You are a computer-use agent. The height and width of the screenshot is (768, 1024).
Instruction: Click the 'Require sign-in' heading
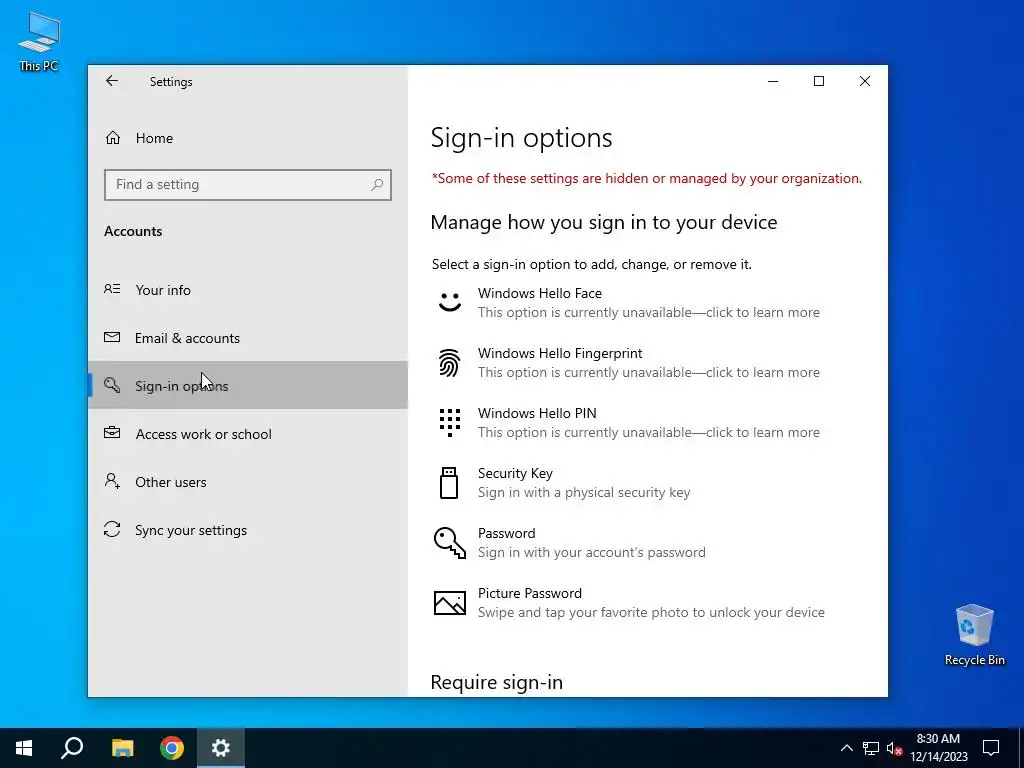click(x=496, y=682)
